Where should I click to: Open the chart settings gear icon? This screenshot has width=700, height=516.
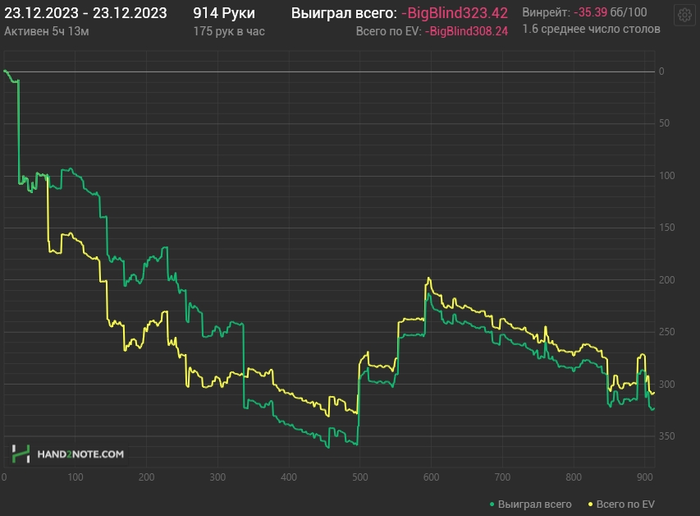coord(684,15)
